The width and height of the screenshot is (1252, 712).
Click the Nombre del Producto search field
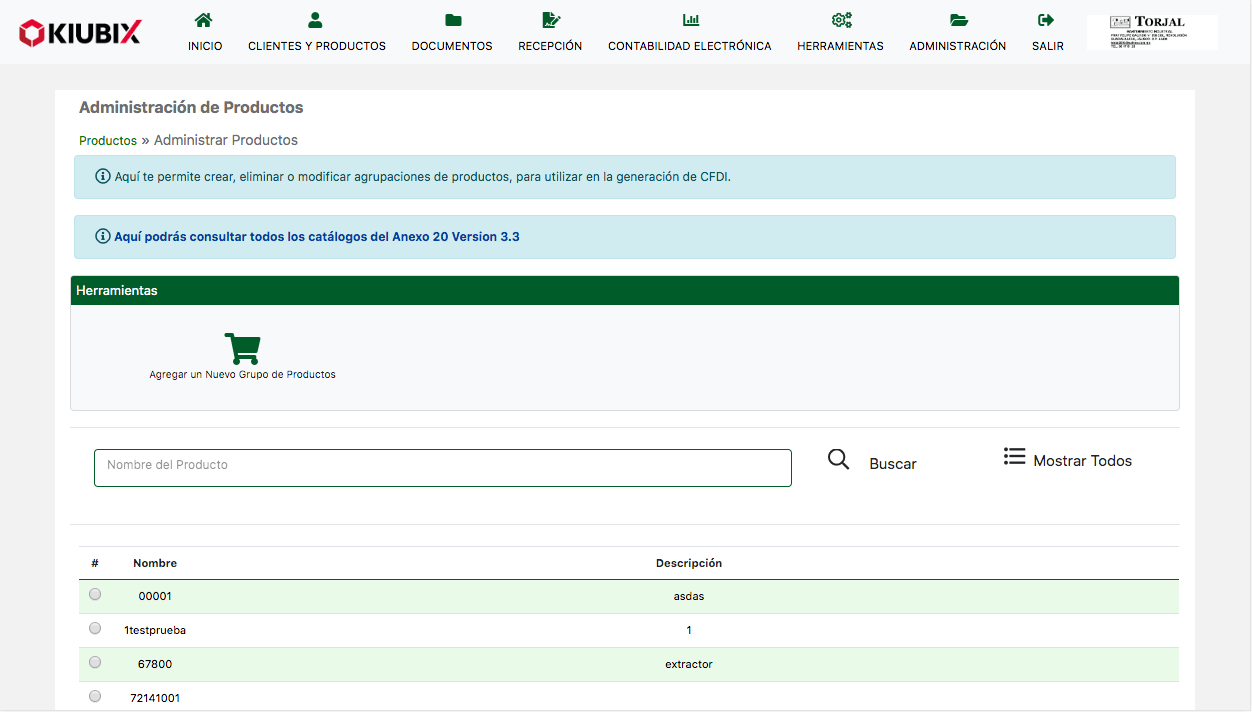click(x=442, y=468)
